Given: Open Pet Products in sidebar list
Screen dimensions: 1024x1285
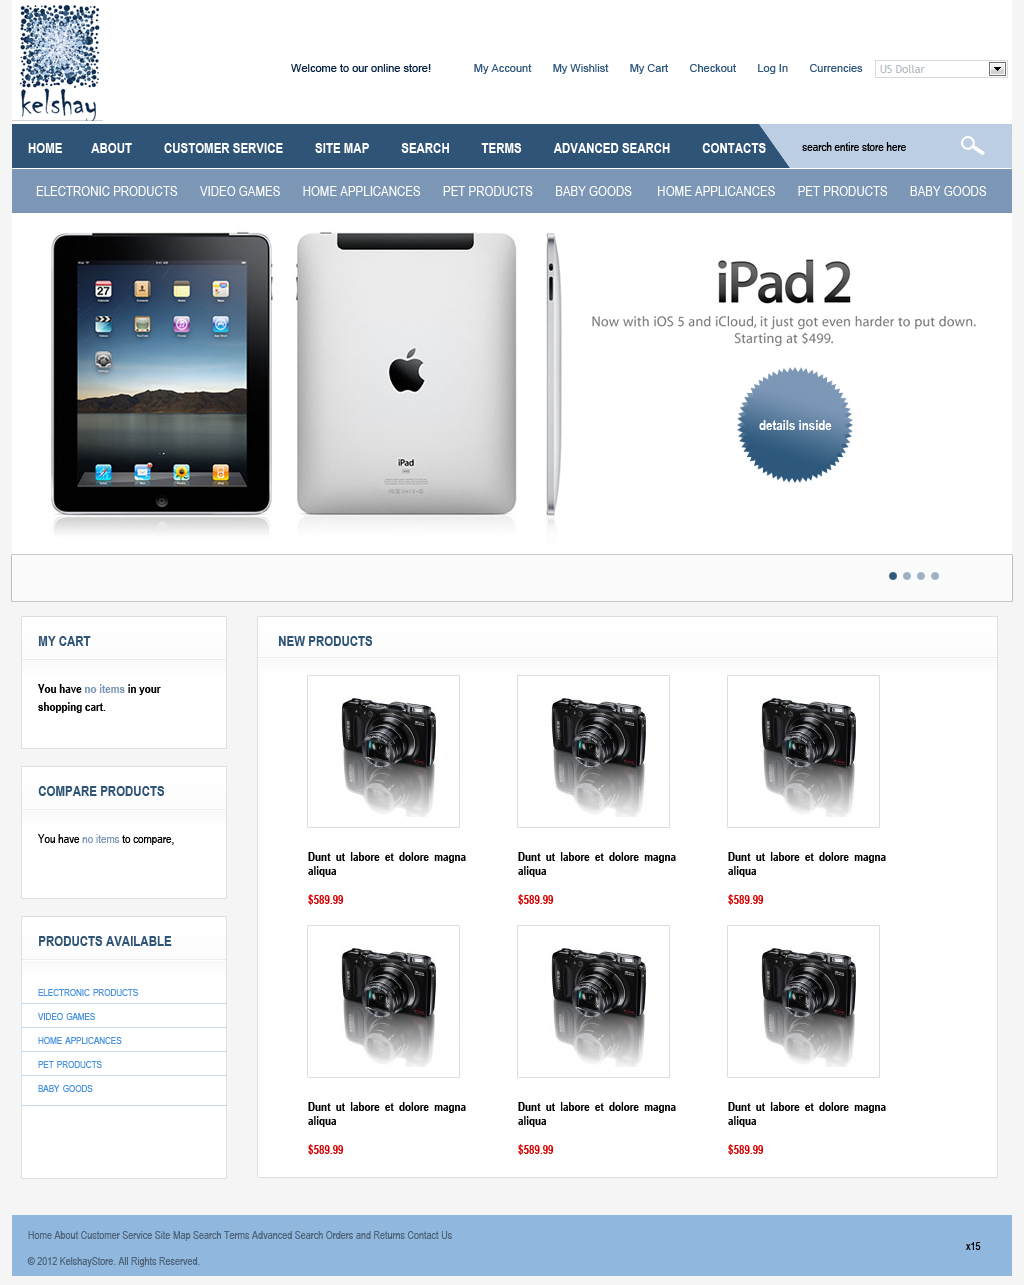Looking at the screenshot, I should pos(70,1065).
